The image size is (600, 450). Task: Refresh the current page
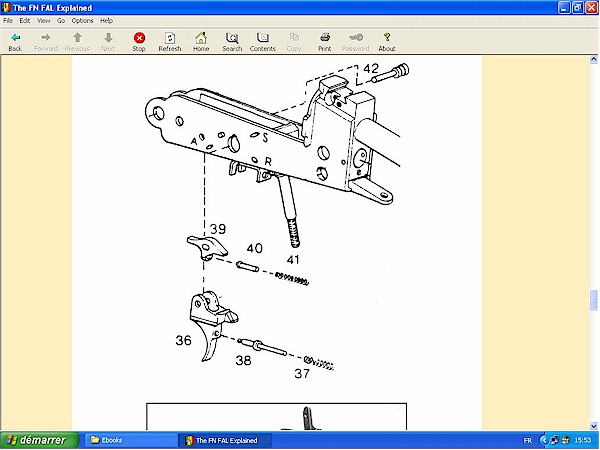[170, 42]
